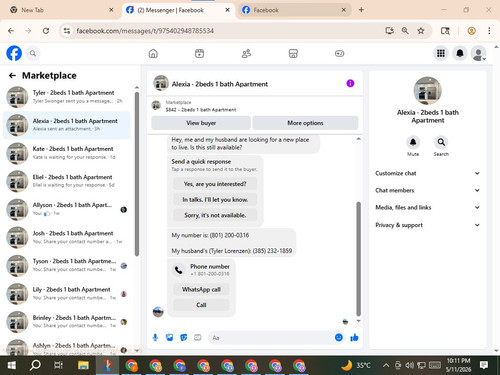Open the notifications bell in the header
Viewport: 500px width, 375px height.
tap(460, 53)
